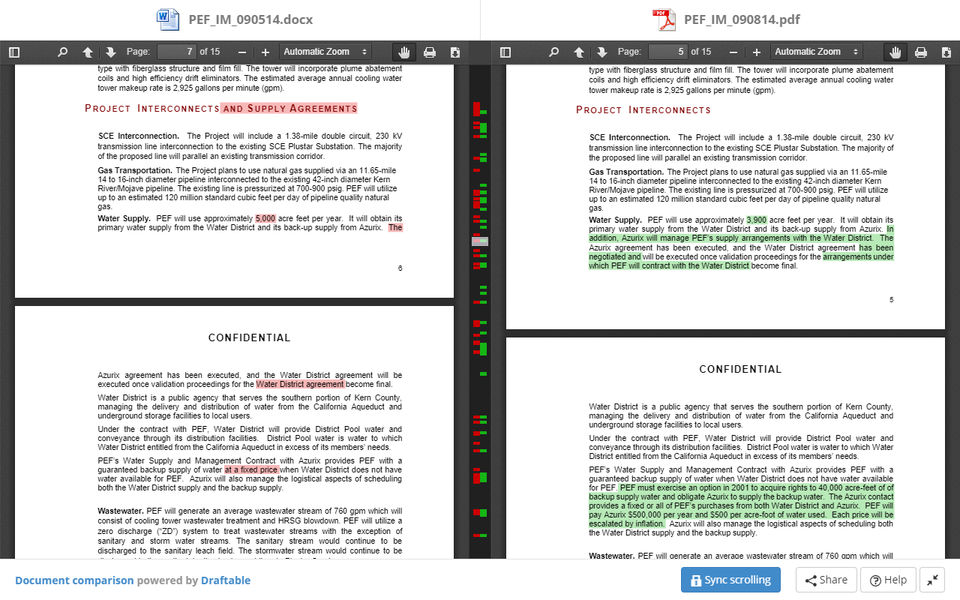Toggle Sync scrolling button
This screenshot has height=600, width=960.
[x=730, y=580]
